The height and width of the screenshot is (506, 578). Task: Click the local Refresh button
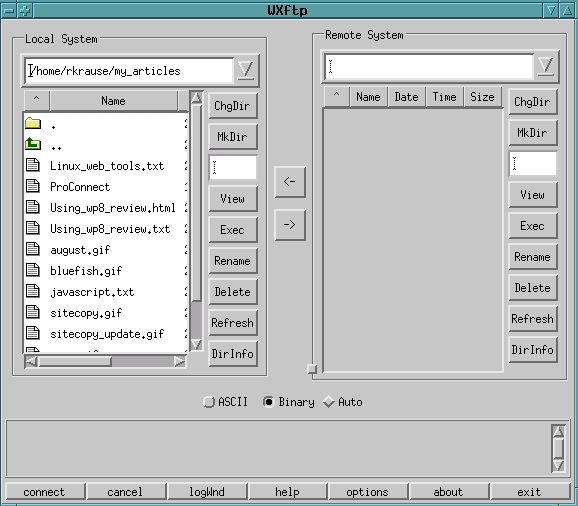tap(233, 323)
